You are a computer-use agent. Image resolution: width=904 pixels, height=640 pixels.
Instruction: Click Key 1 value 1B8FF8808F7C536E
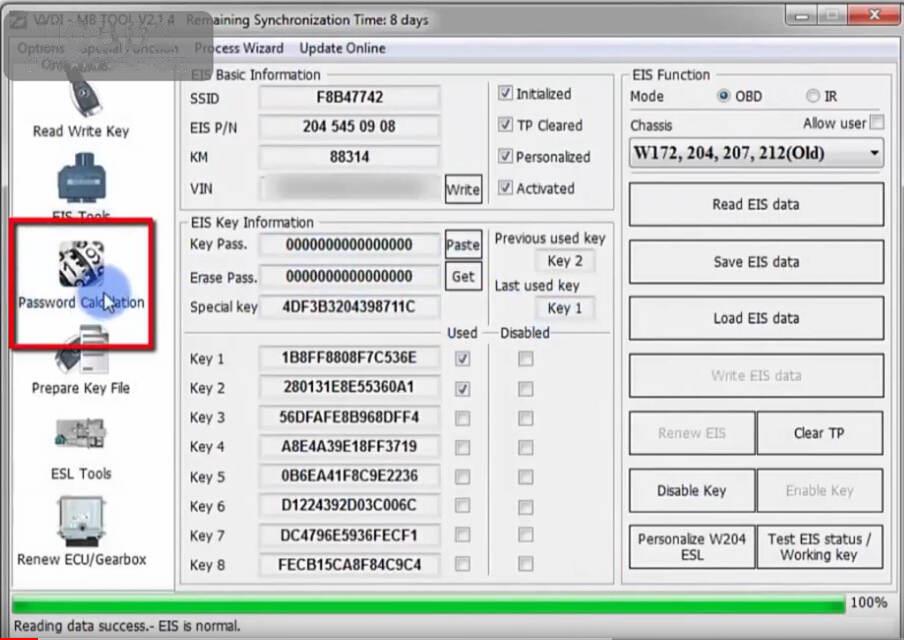349,357
